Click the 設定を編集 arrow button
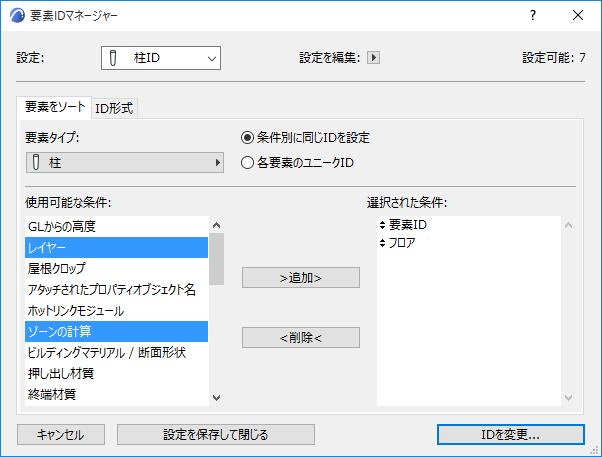The height and width of the screenshot is (457, 602). [374, 58]
